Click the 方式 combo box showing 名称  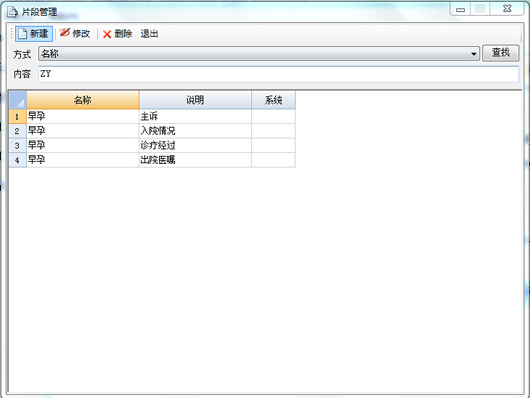tap(259, 54)
